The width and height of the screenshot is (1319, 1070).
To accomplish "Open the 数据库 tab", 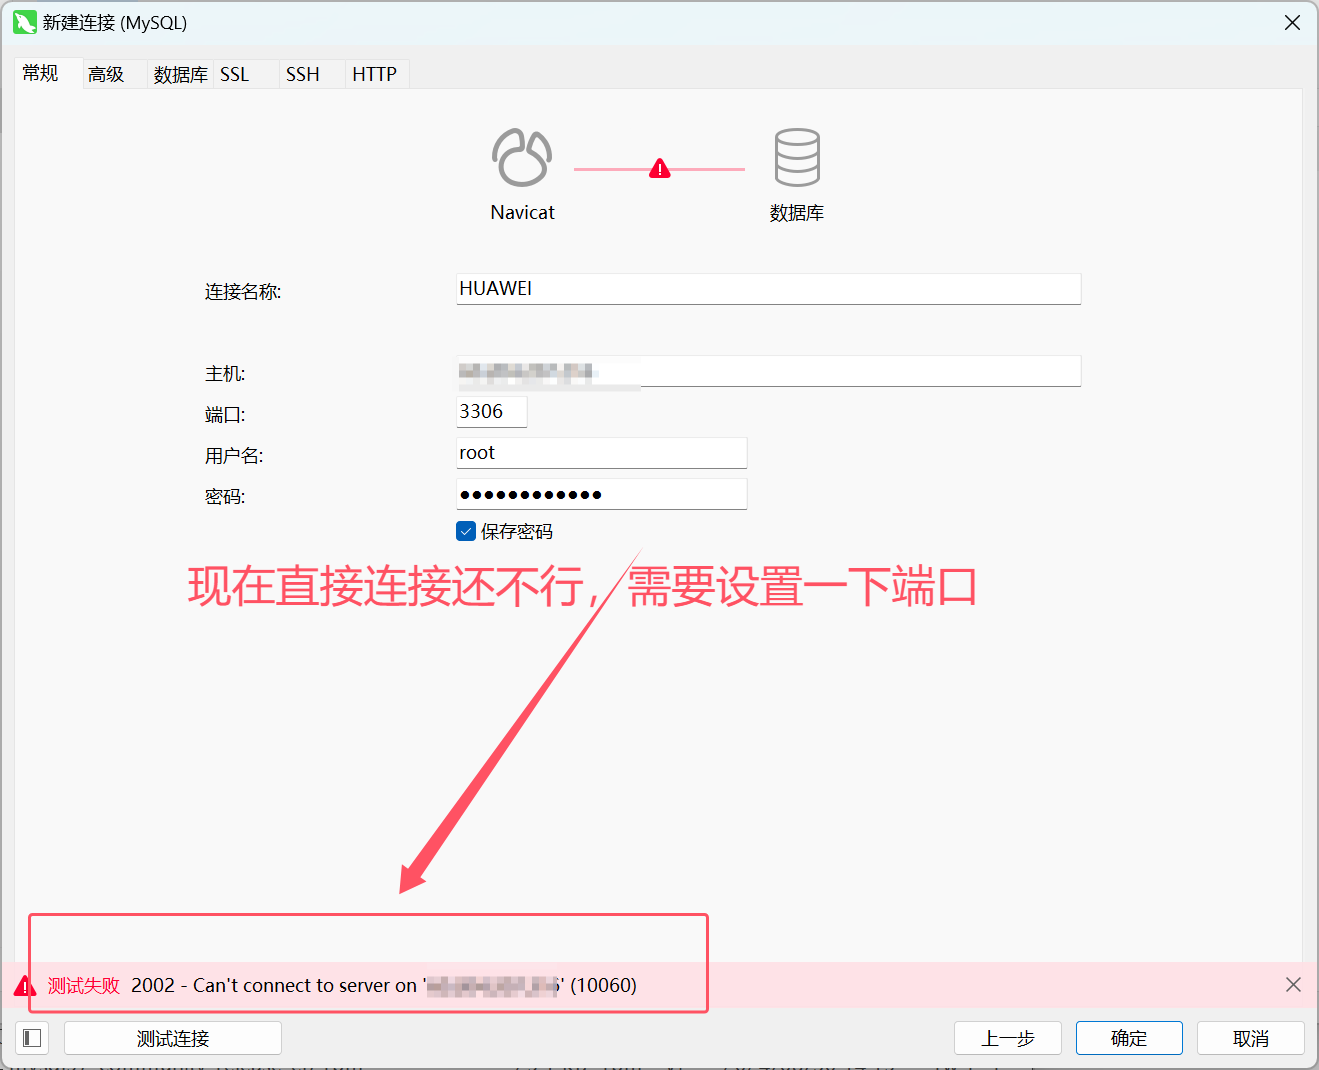I will [x=180, y=74].
